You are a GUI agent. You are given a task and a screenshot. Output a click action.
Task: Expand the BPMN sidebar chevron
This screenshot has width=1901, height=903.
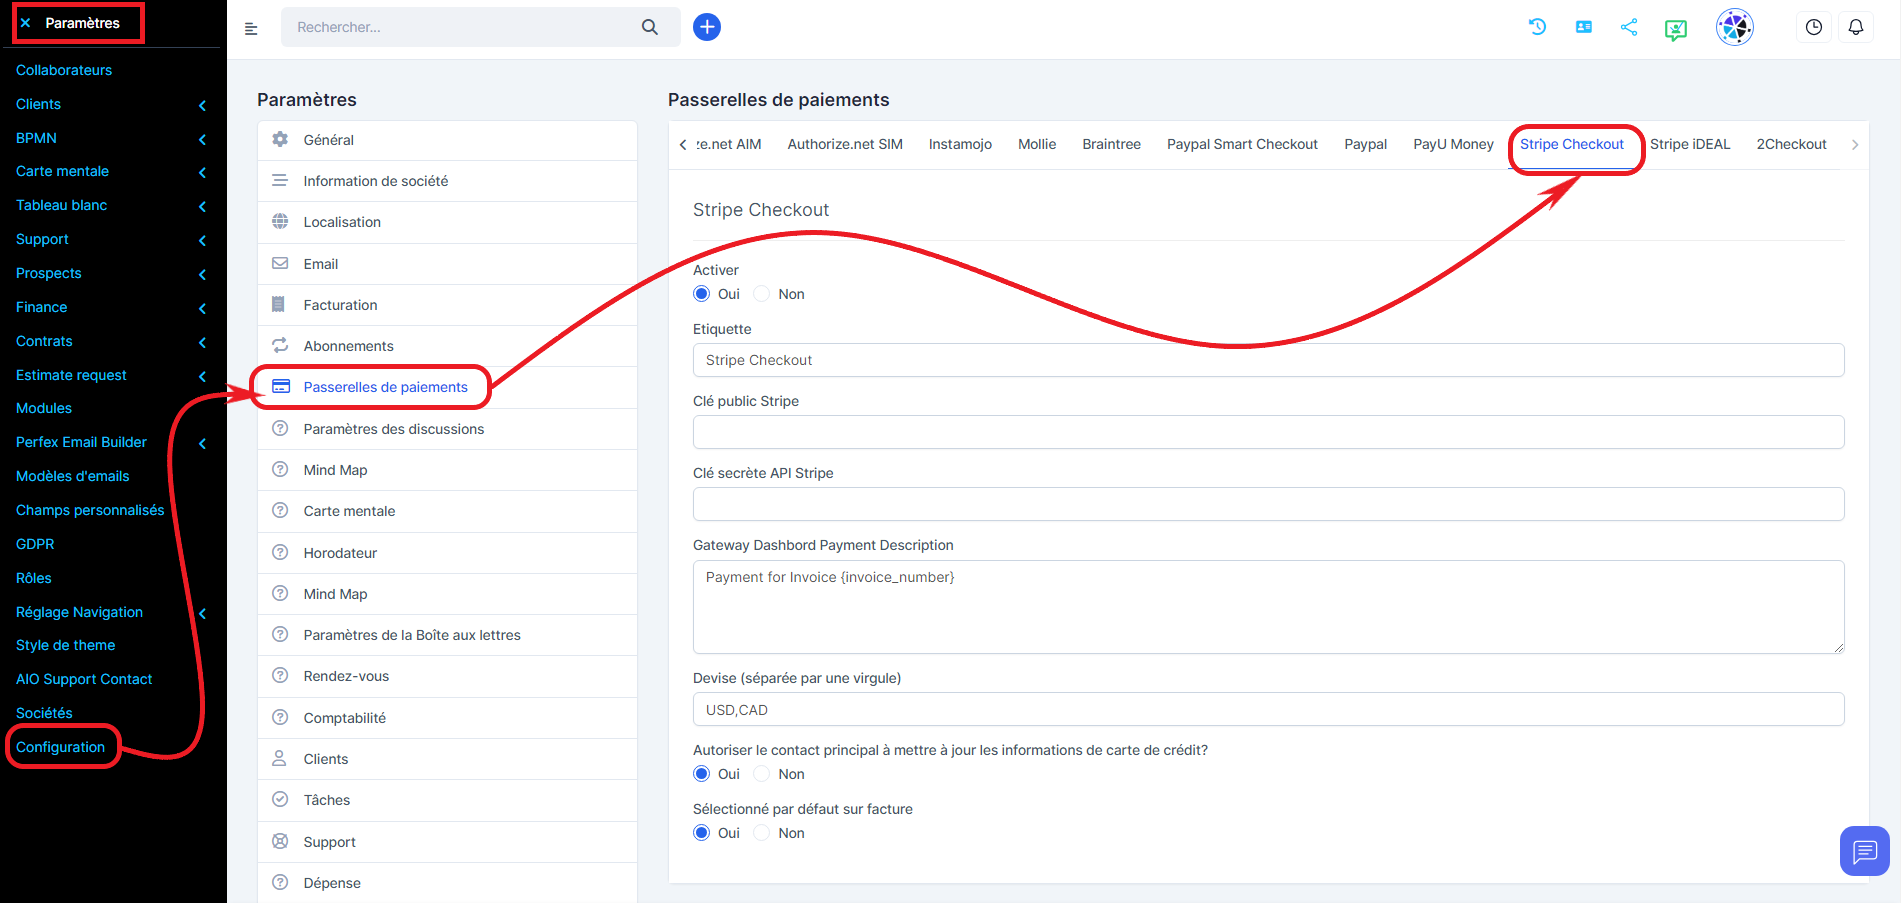coord(203,139)
